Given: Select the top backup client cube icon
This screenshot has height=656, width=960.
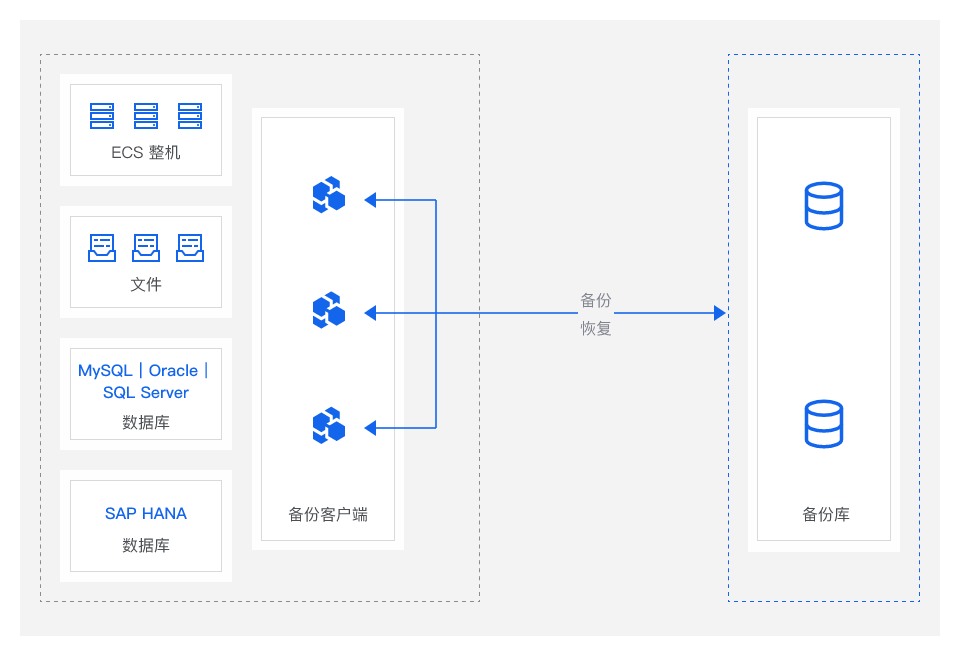Looking at the screenshot, I should [329, 195].
